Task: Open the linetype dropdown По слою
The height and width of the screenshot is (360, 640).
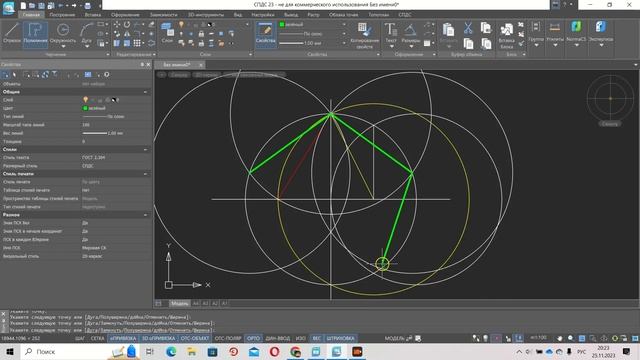Action: click(313, 34)
